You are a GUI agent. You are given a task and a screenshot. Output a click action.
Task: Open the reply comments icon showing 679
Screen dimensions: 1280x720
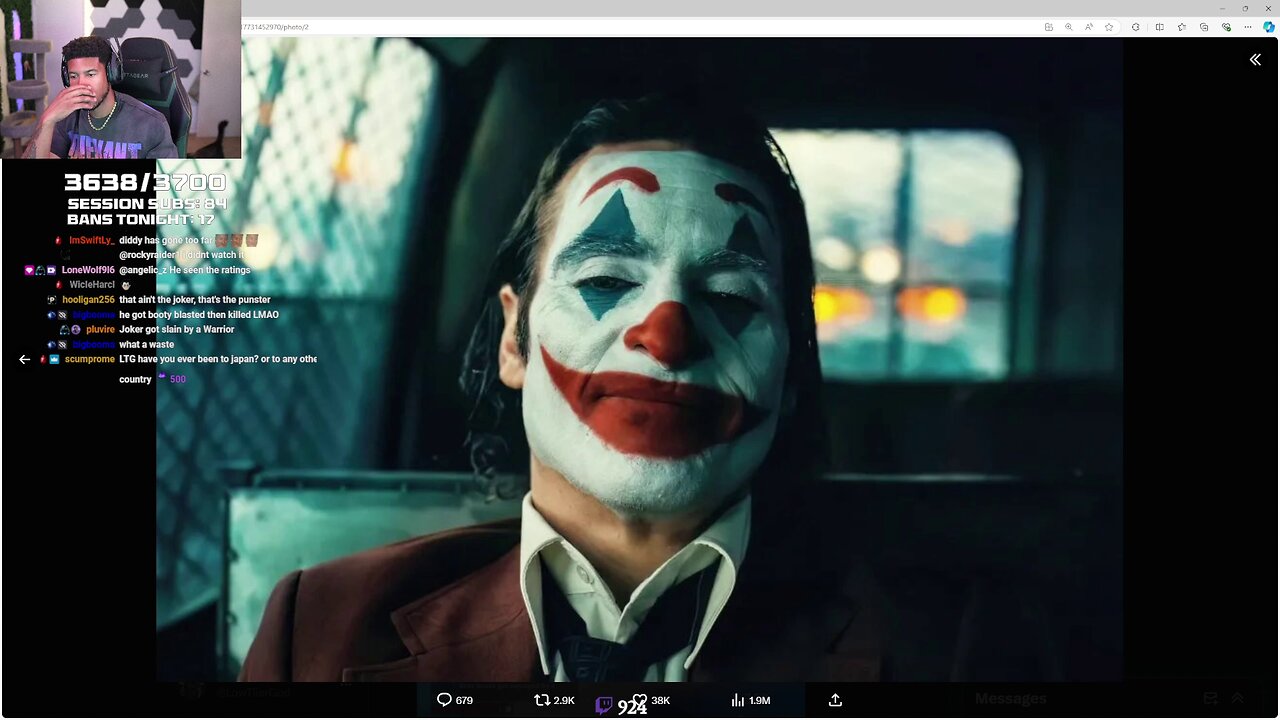click(455, 700)
